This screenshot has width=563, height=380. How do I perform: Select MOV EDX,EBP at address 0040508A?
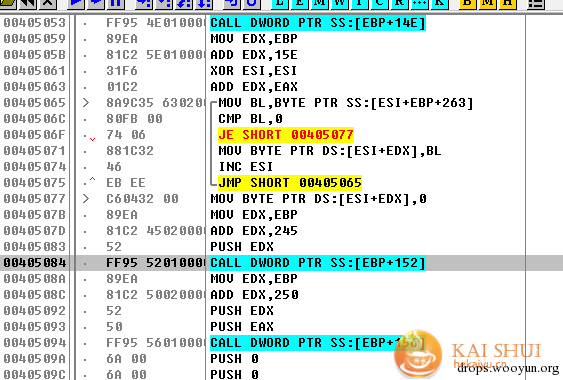[254, 279]
